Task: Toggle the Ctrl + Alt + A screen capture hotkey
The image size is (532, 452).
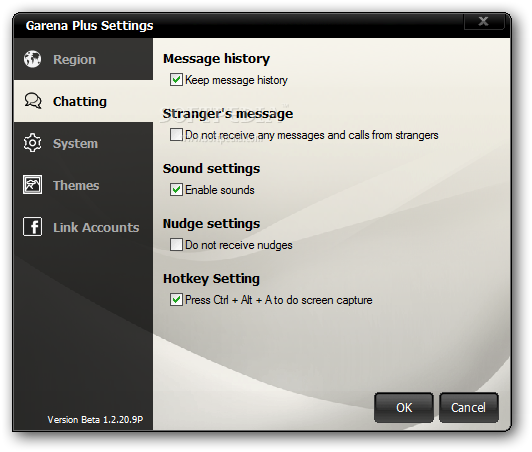Action: tap(176, 300)
